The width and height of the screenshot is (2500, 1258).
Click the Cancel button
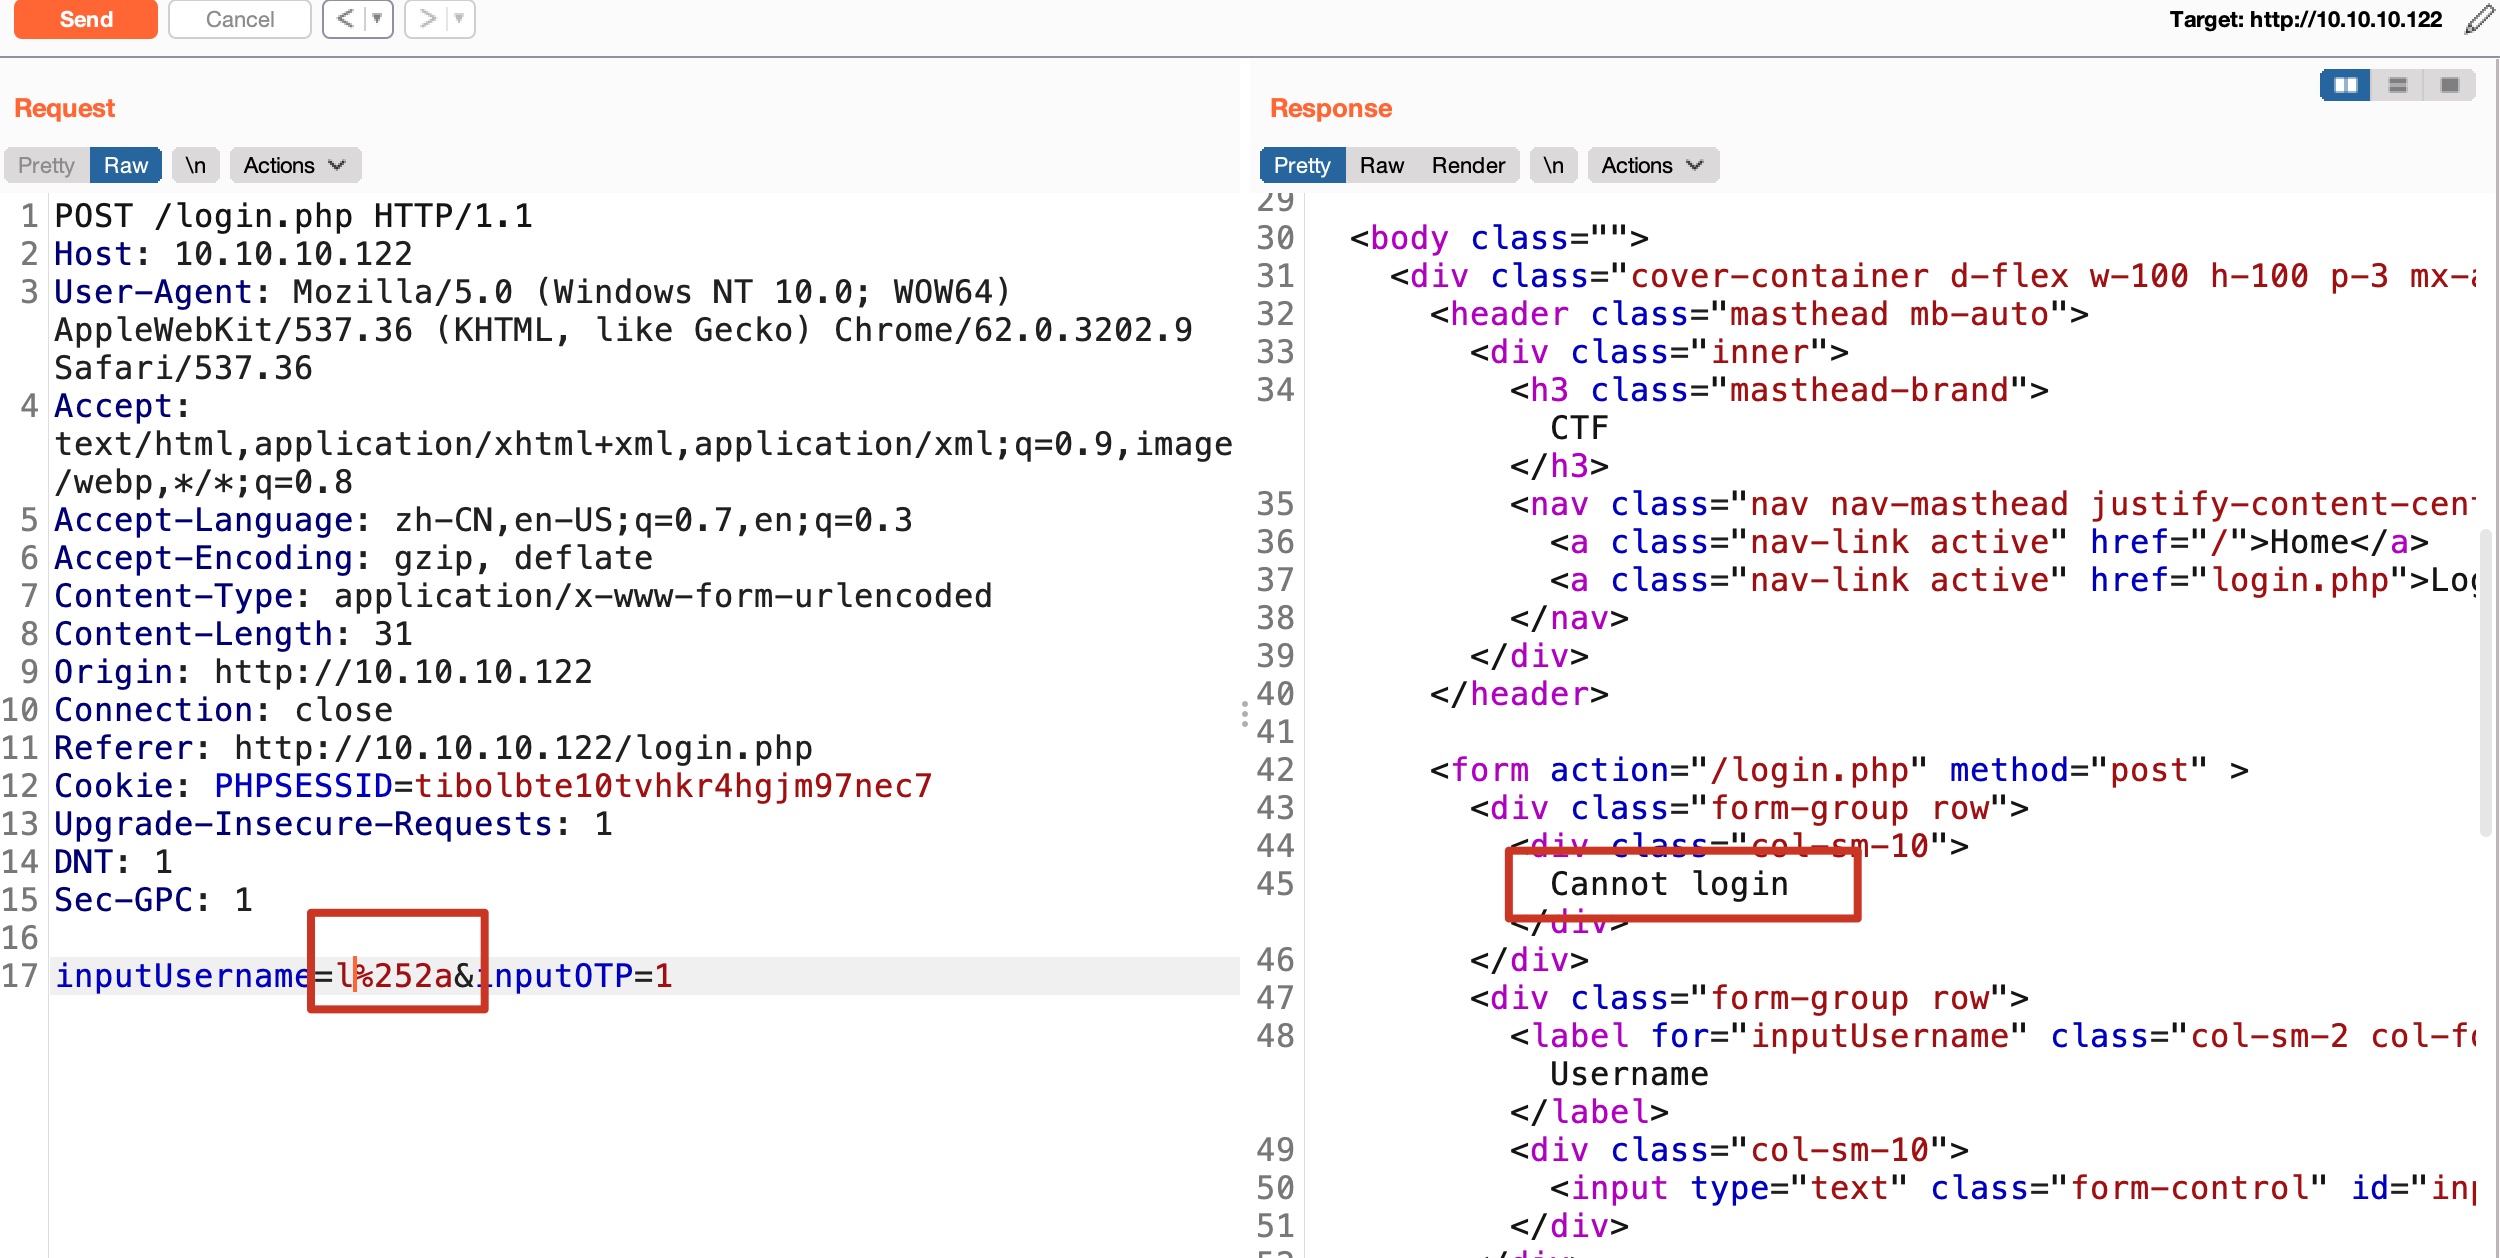[239, 19]
